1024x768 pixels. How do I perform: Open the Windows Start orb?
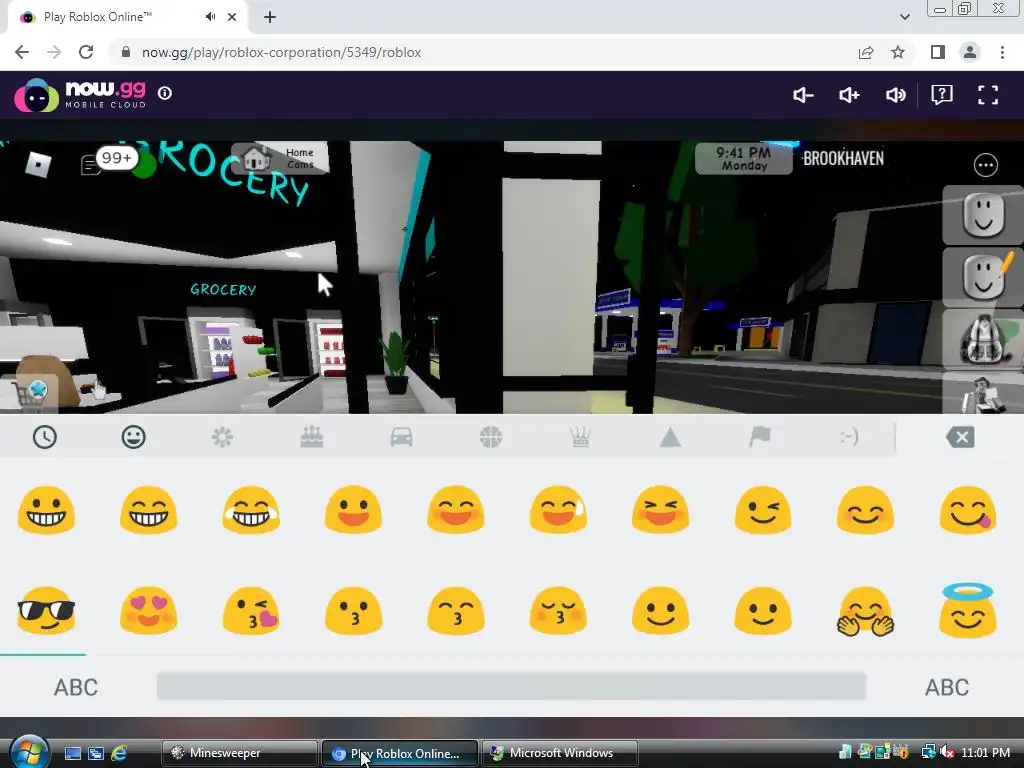(x=28, y=752)
